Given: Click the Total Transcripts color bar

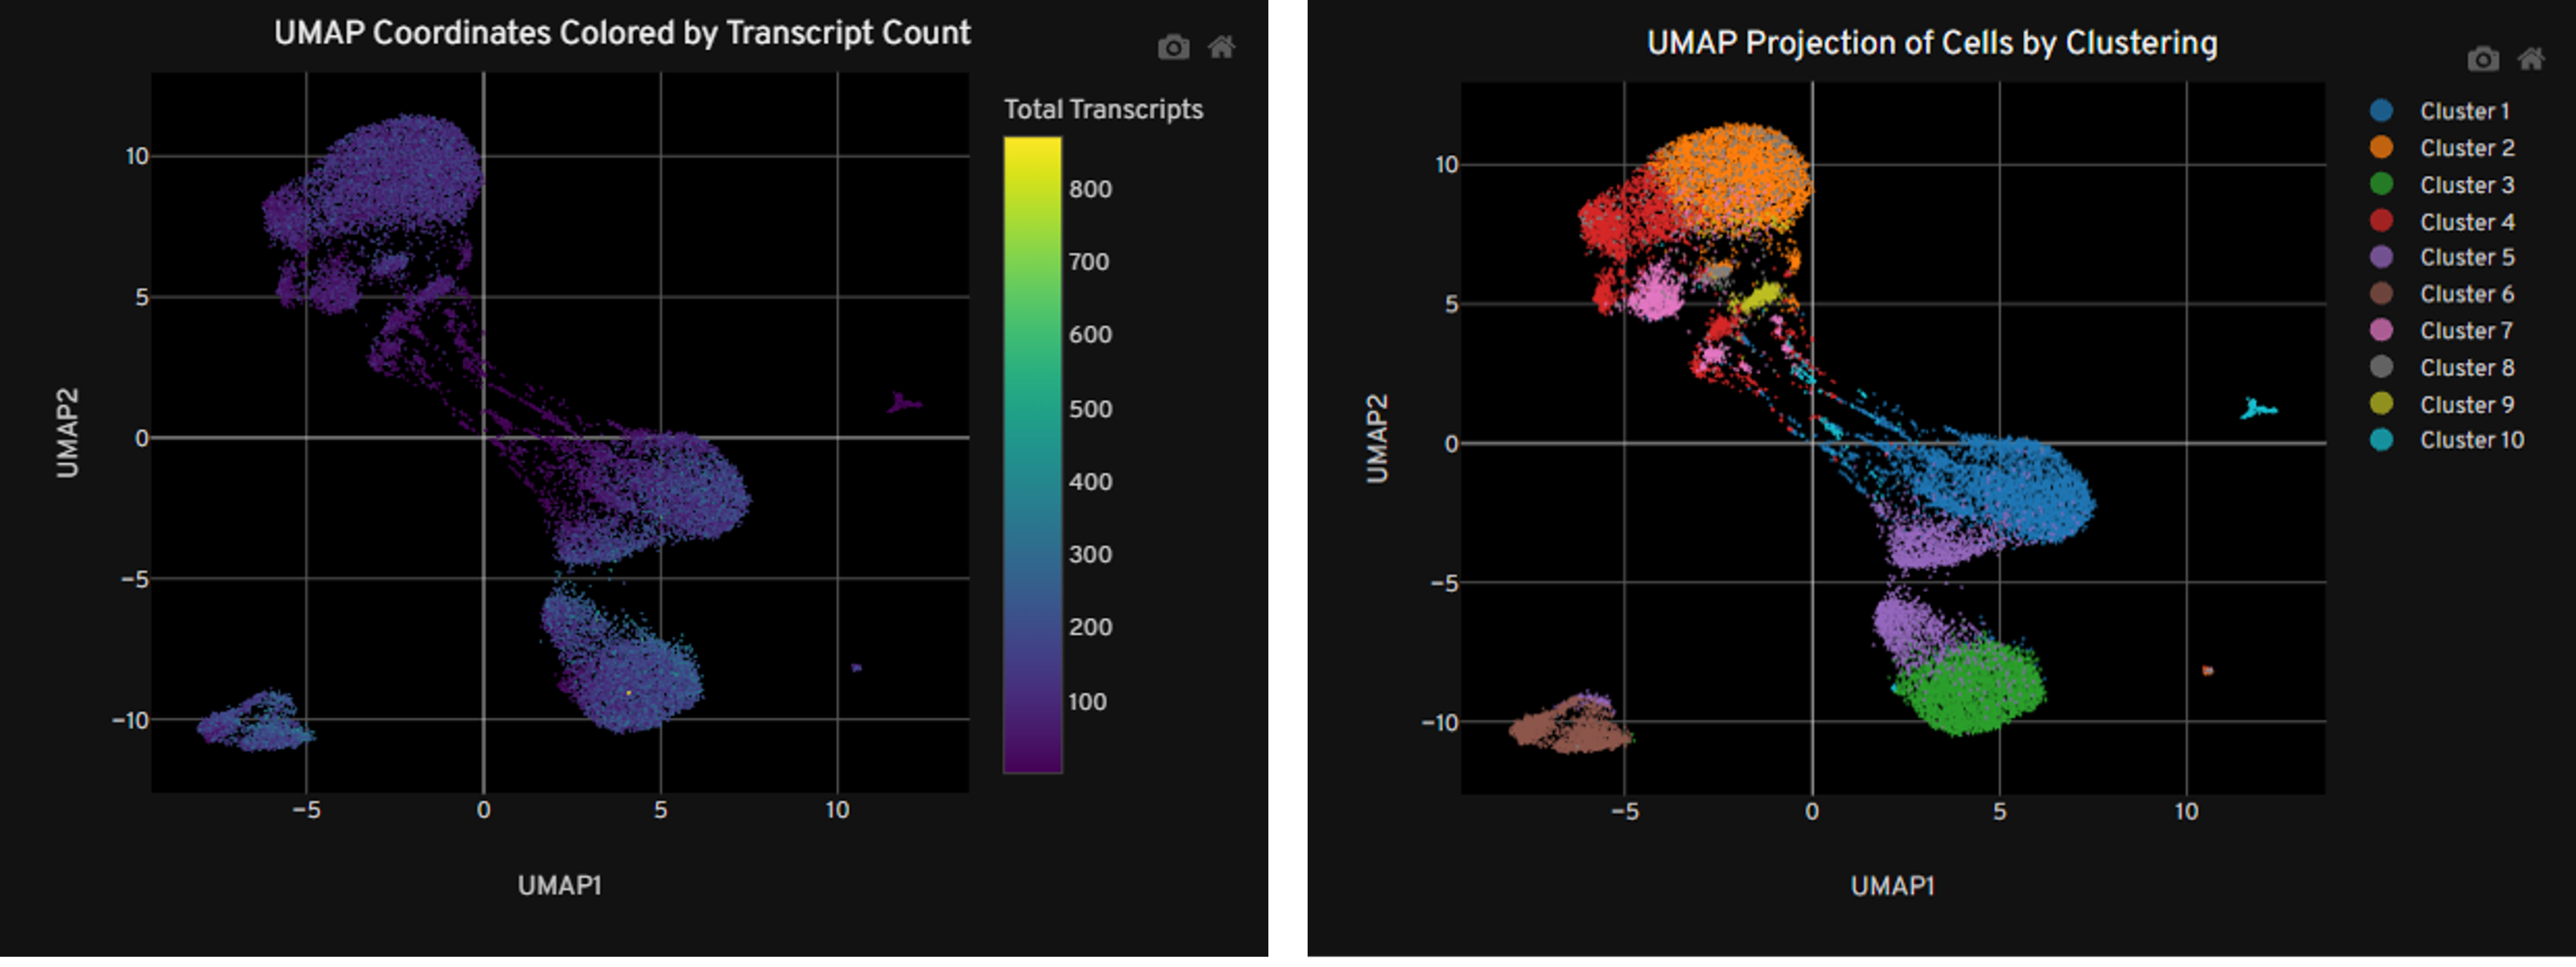Looking at the screenshot, I should 1032,455.
